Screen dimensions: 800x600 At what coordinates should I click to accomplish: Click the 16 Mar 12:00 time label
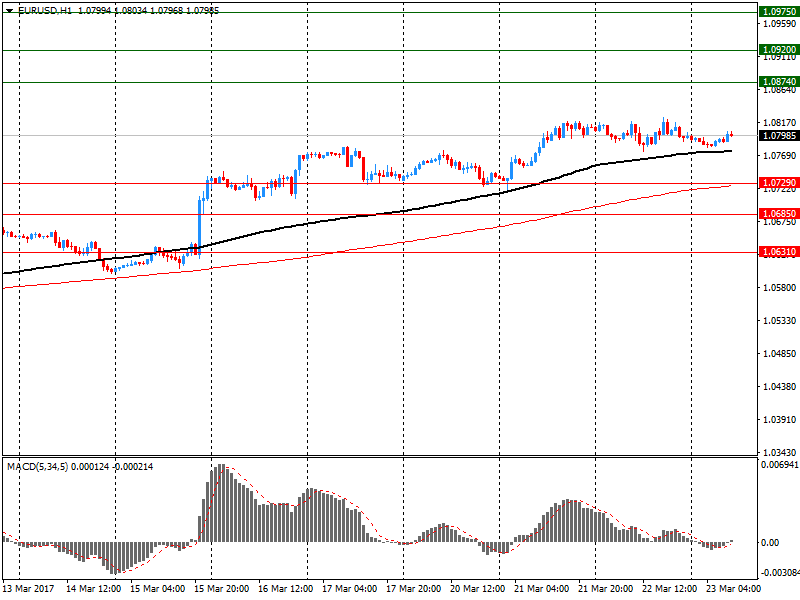tap(285, 589)
